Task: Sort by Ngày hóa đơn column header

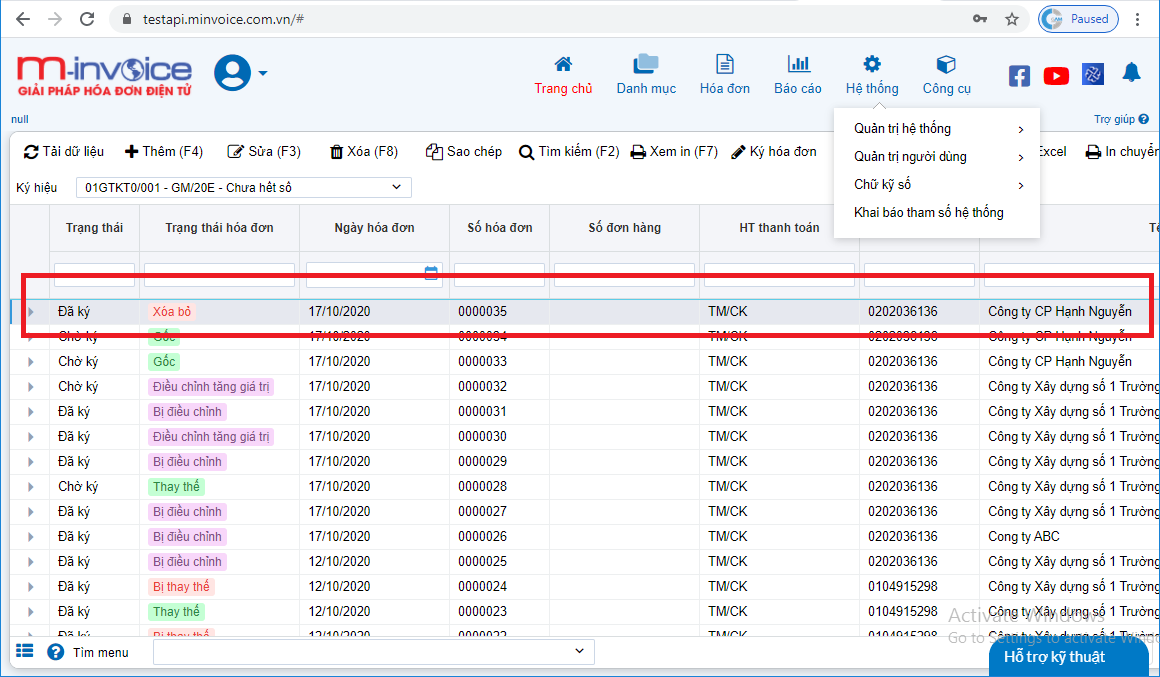Action: pyautogui.click(x=374, y=228)
